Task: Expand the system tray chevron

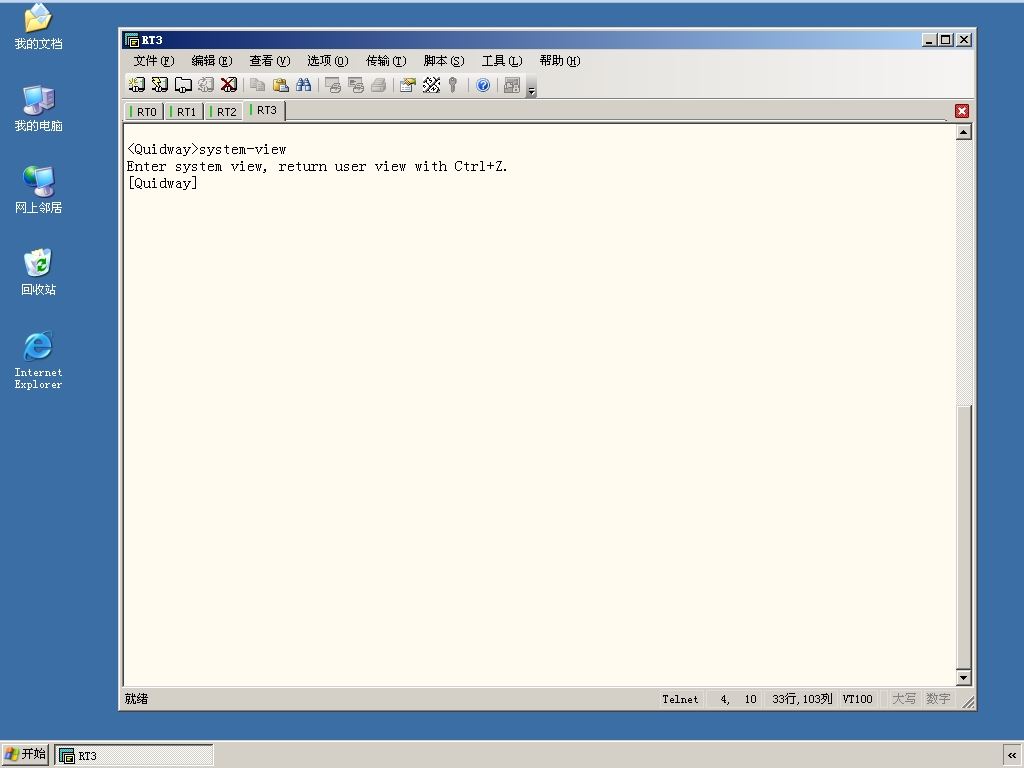Action: (1012, 755)
